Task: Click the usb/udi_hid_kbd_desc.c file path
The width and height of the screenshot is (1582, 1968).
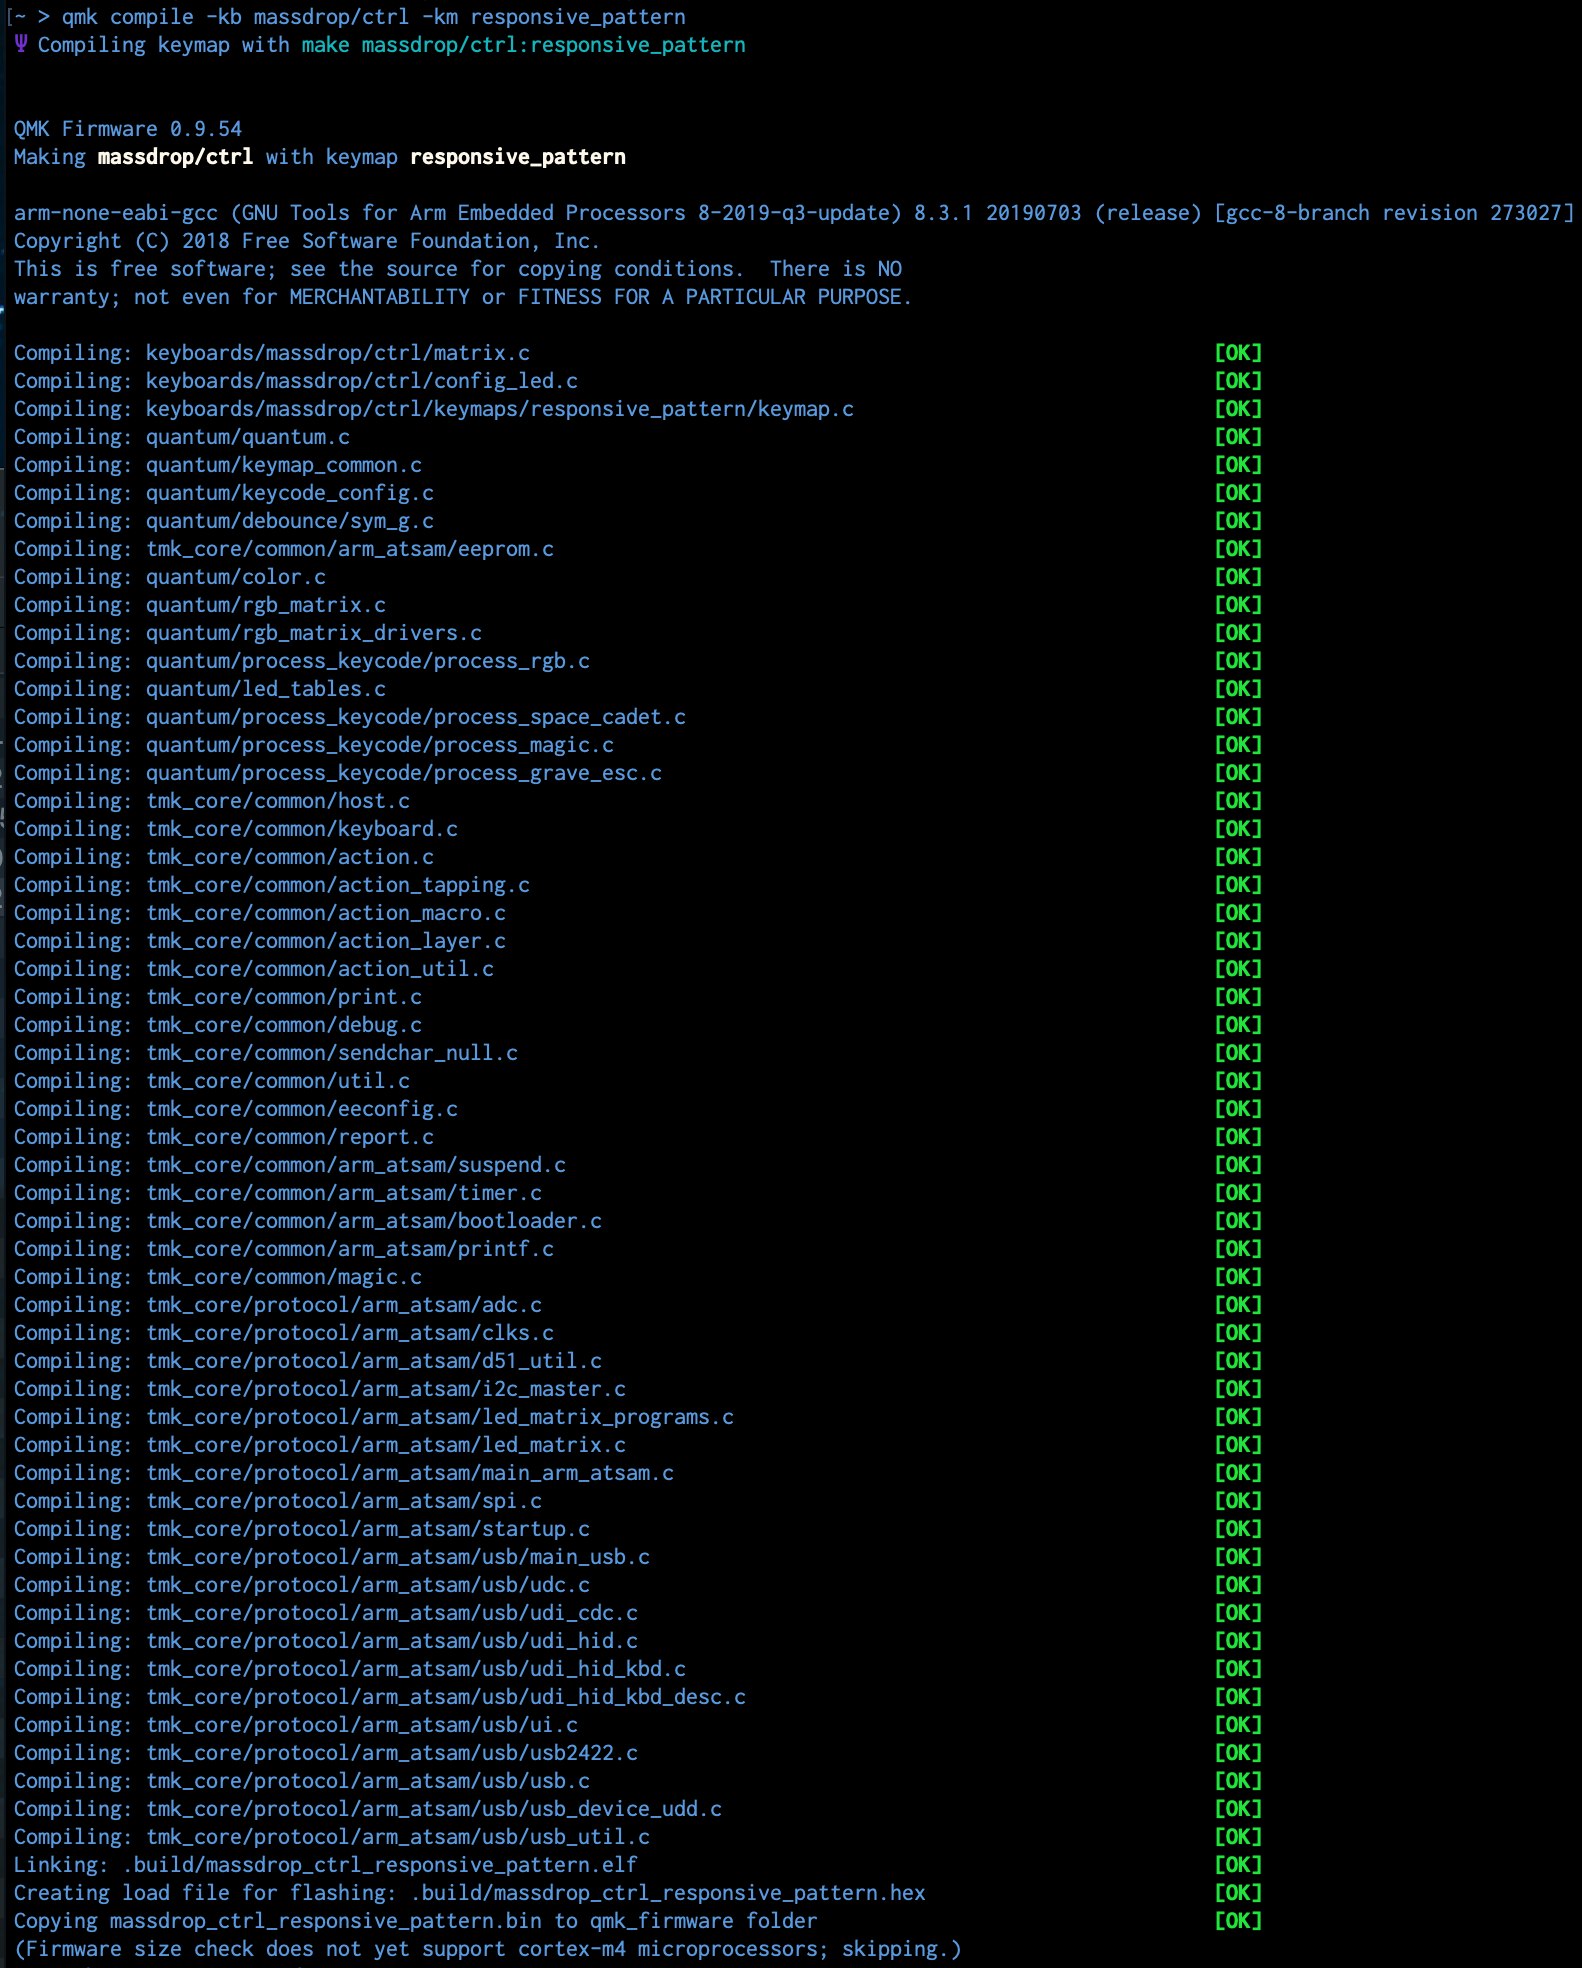Action: pos(445,1697)
